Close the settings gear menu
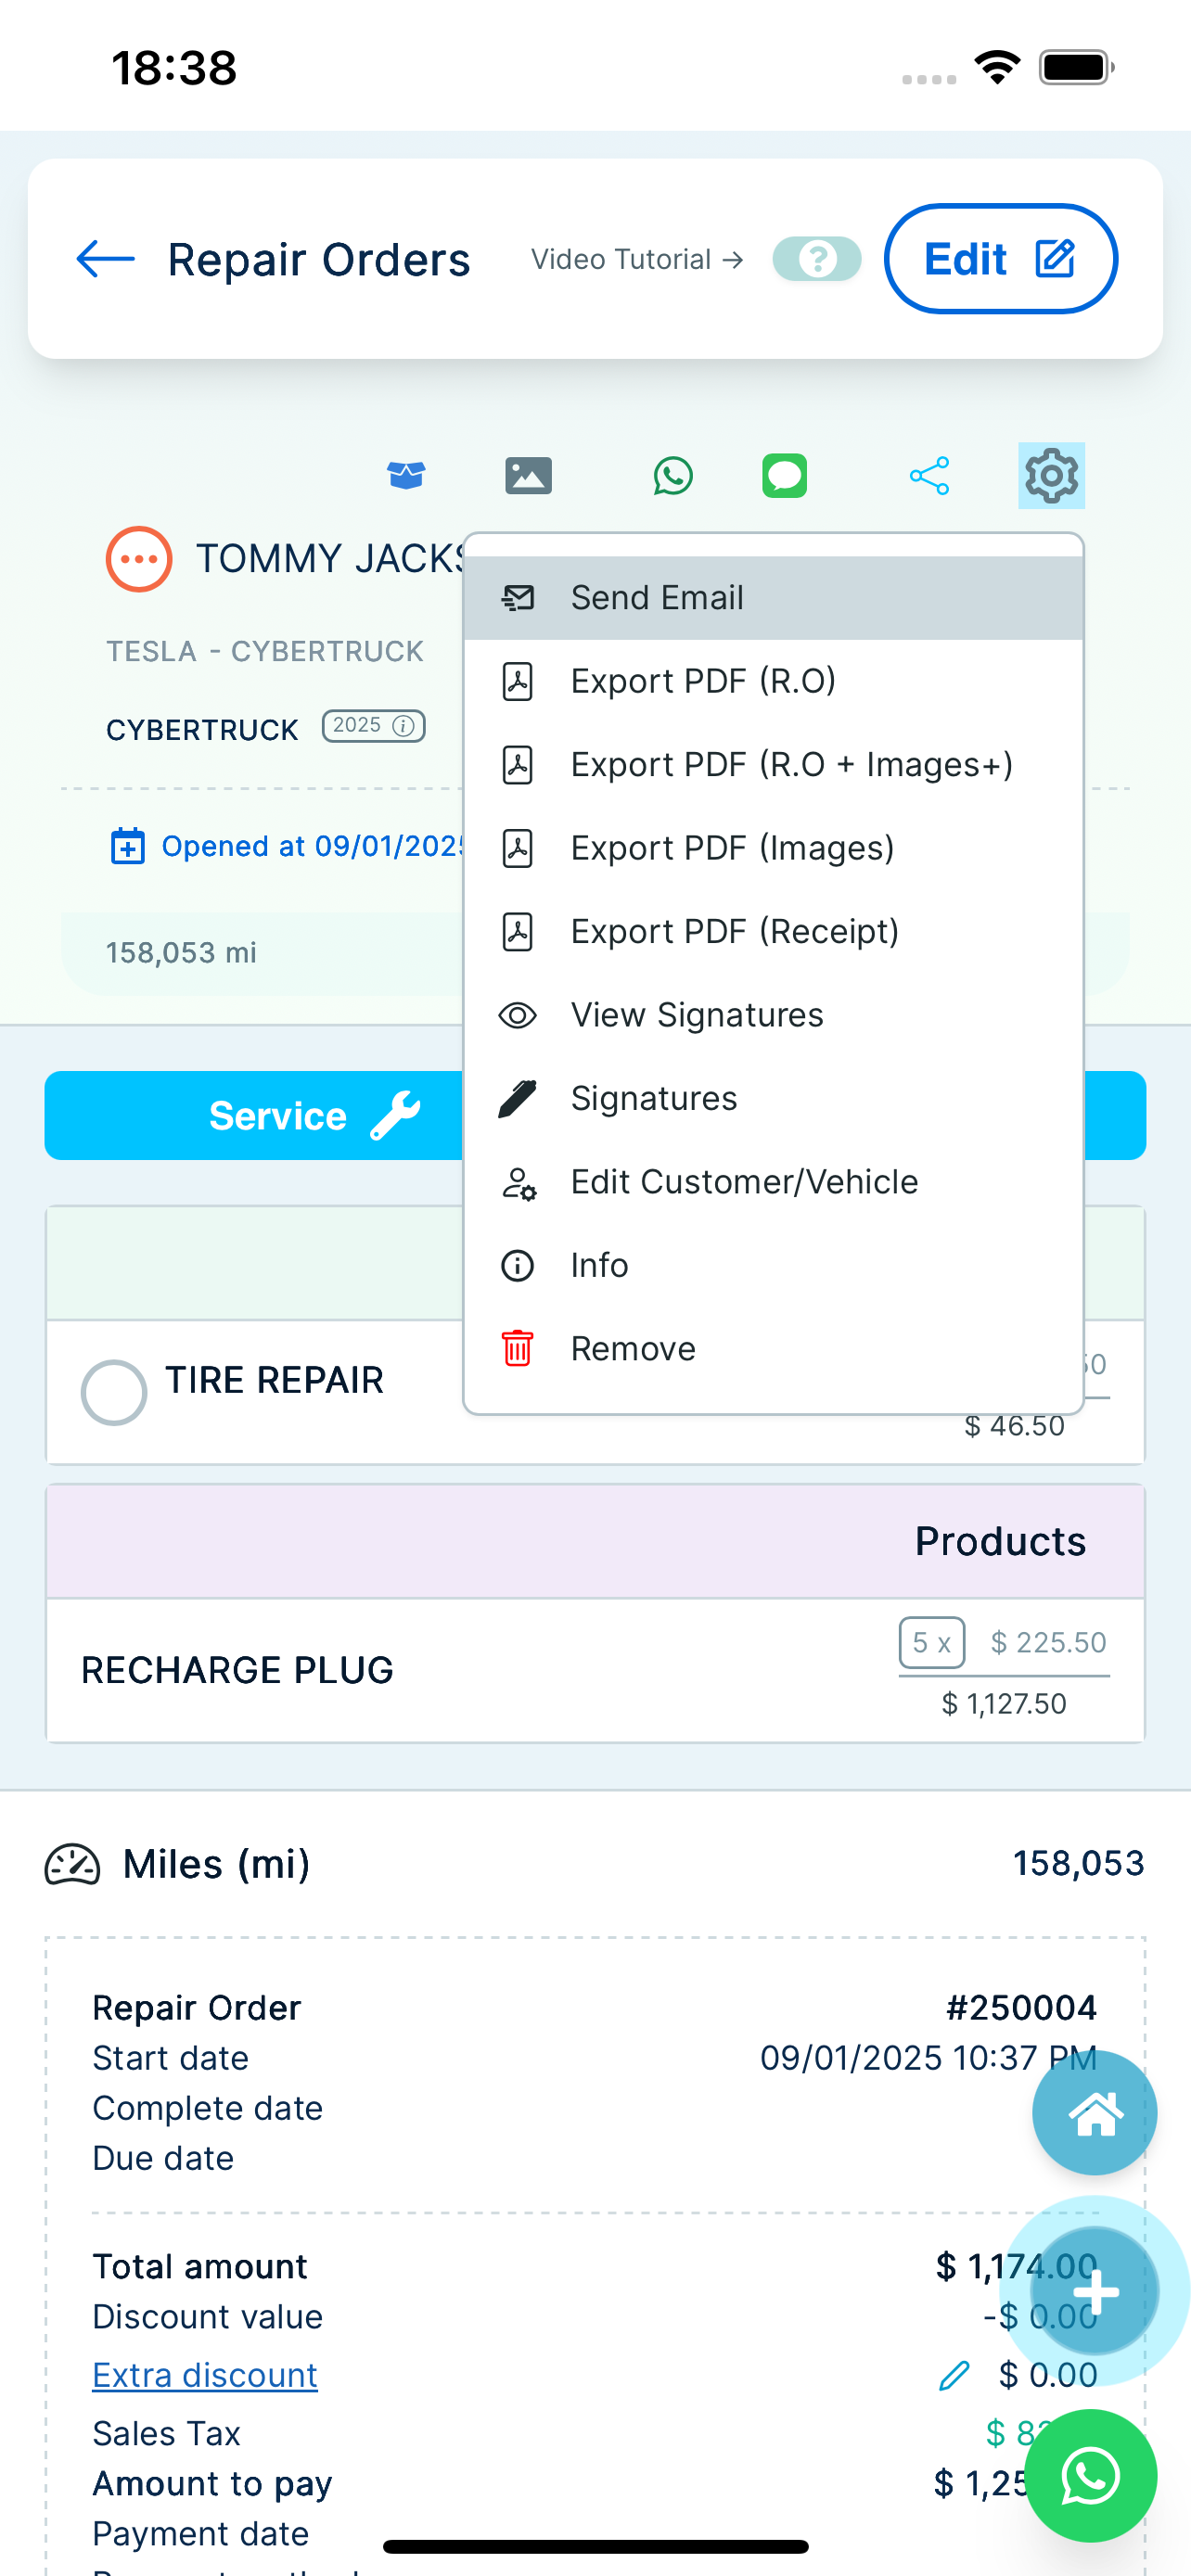Screen dimensions: 1191x2576 point(1051,476)
